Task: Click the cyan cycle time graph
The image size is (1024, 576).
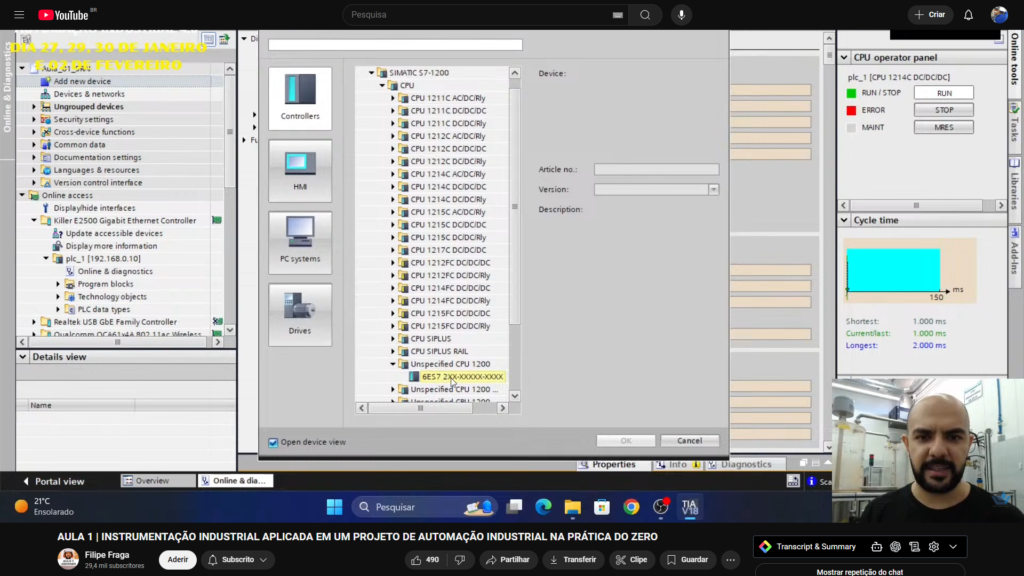Action: coord(893,270)
